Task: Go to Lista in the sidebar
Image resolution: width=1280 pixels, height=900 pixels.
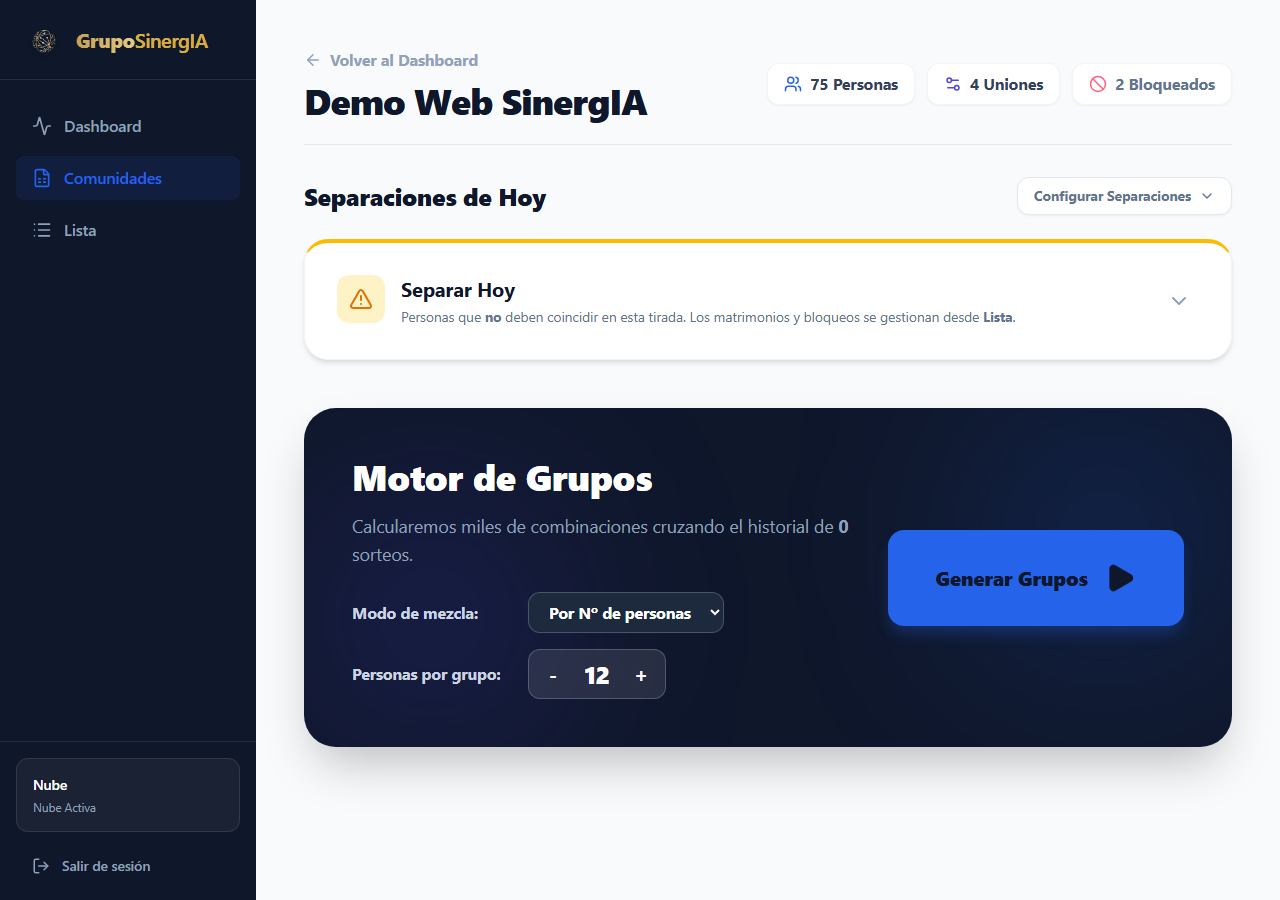Action: (x=128, y=230)
